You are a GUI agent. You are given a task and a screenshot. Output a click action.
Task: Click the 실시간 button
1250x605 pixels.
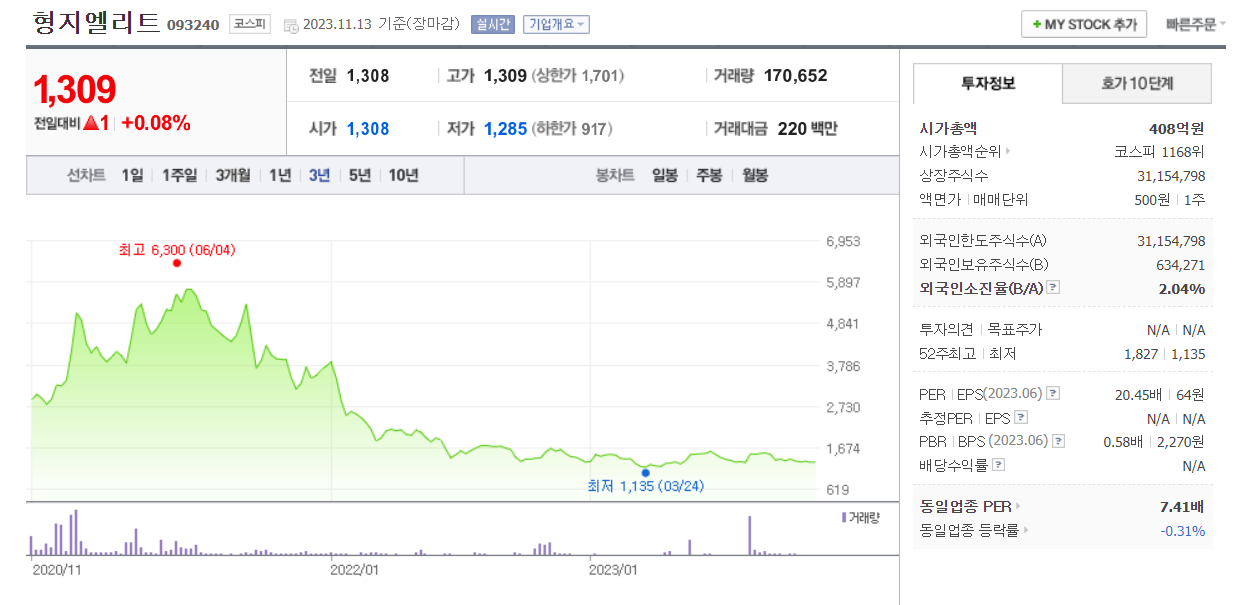coord(493,24)
